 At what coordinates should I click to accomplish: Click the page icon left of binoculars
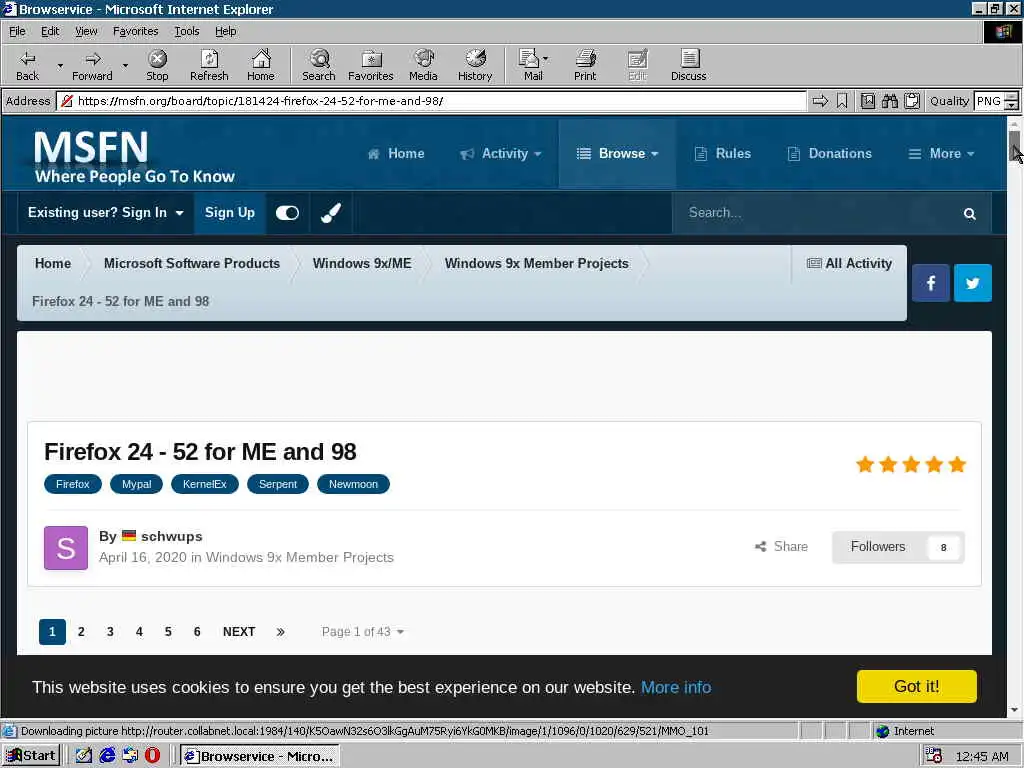[868, 101]
